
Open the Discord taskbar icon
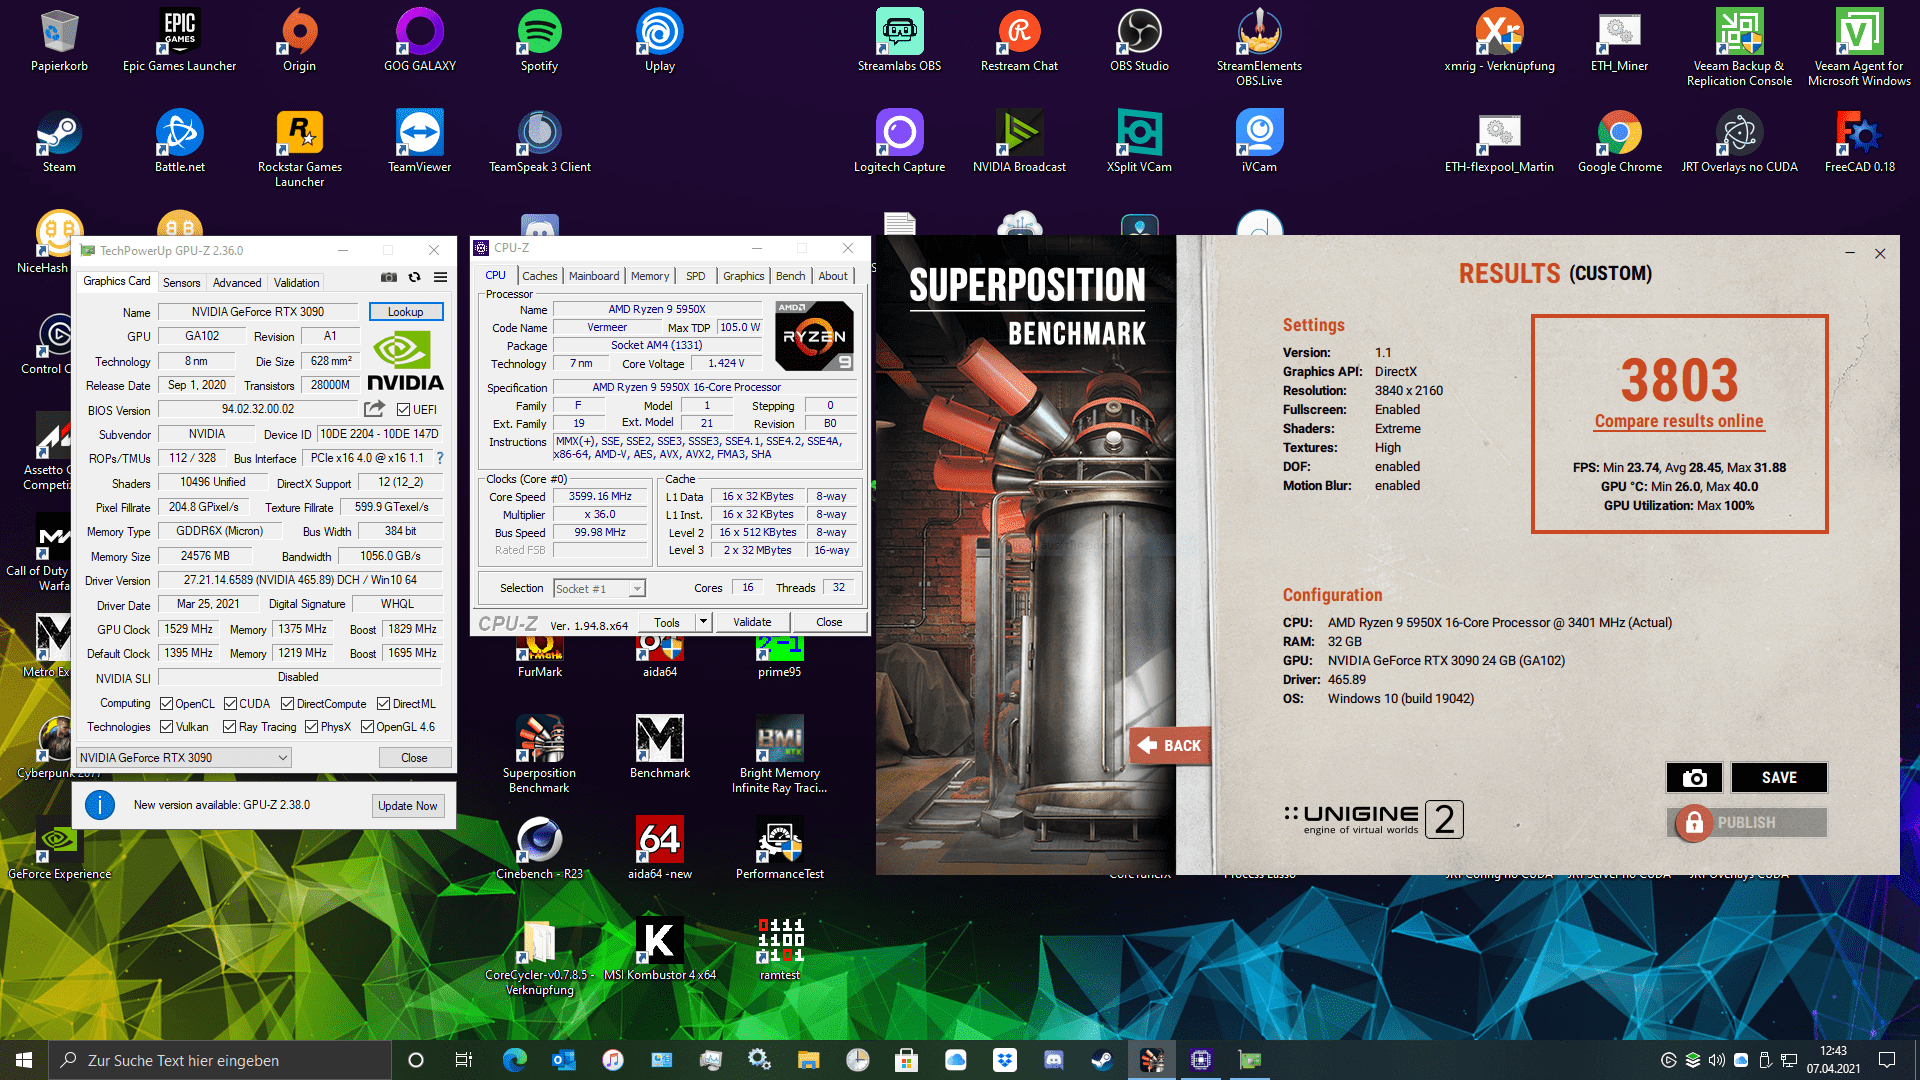coord(1053,1060)
